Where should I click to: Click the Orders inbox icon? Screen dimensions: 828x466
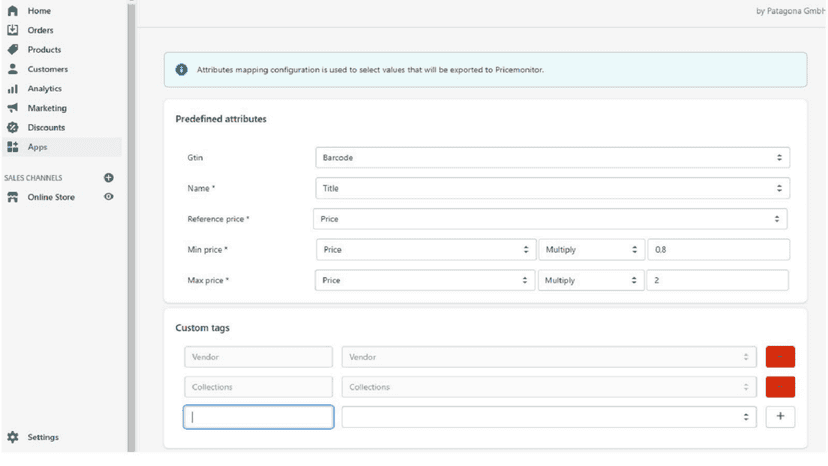pyautogui.click(x=13, y=30)
